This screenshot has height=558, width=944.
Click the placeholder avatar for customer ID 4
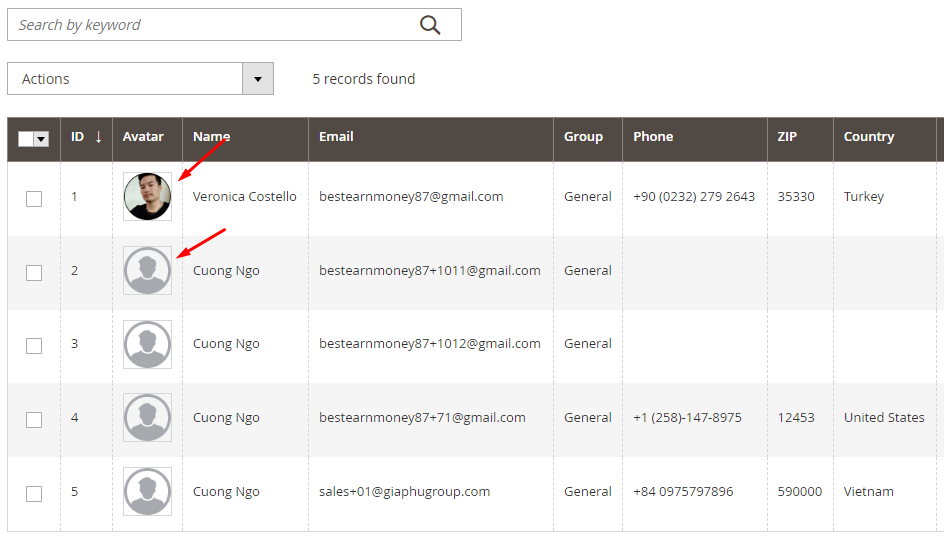pos(147,418)
